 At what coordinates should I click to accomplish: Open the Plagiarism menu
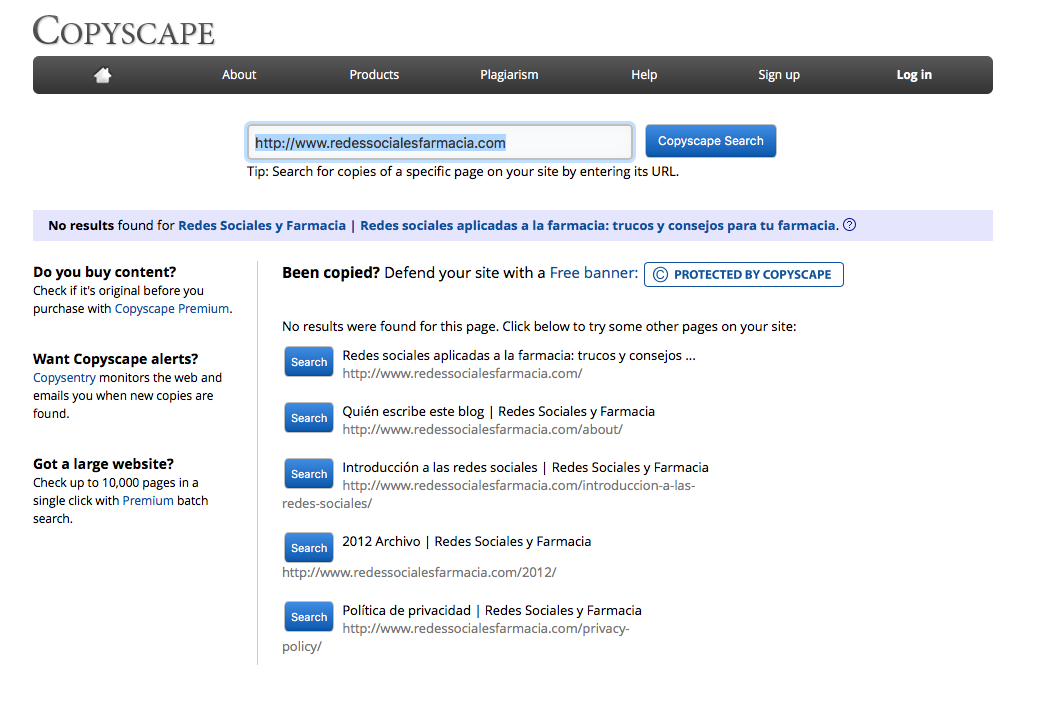509,75
